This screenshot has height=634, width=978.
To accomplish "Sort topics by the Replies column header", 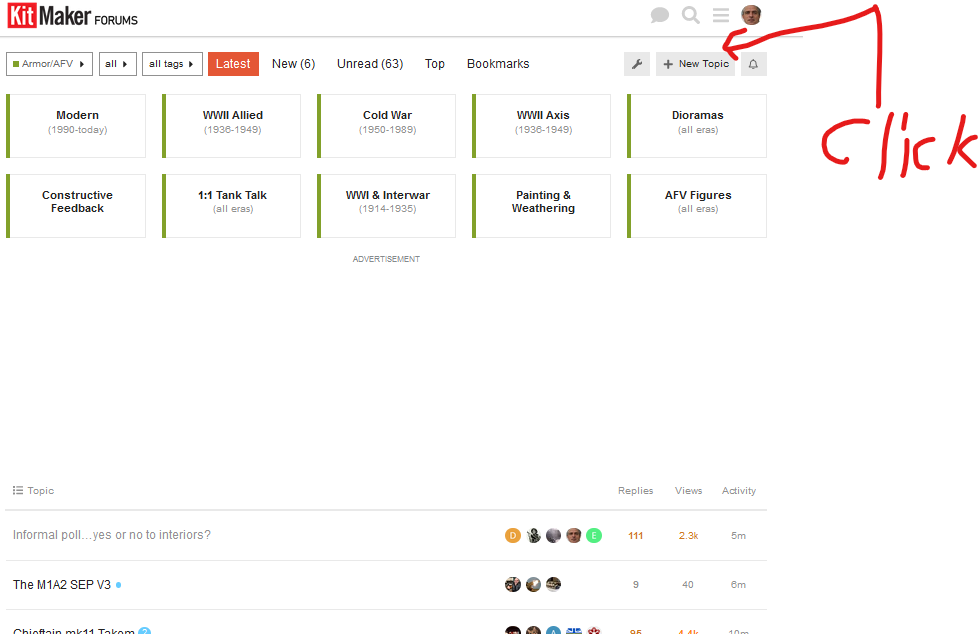I will click(x=636, y=490).
